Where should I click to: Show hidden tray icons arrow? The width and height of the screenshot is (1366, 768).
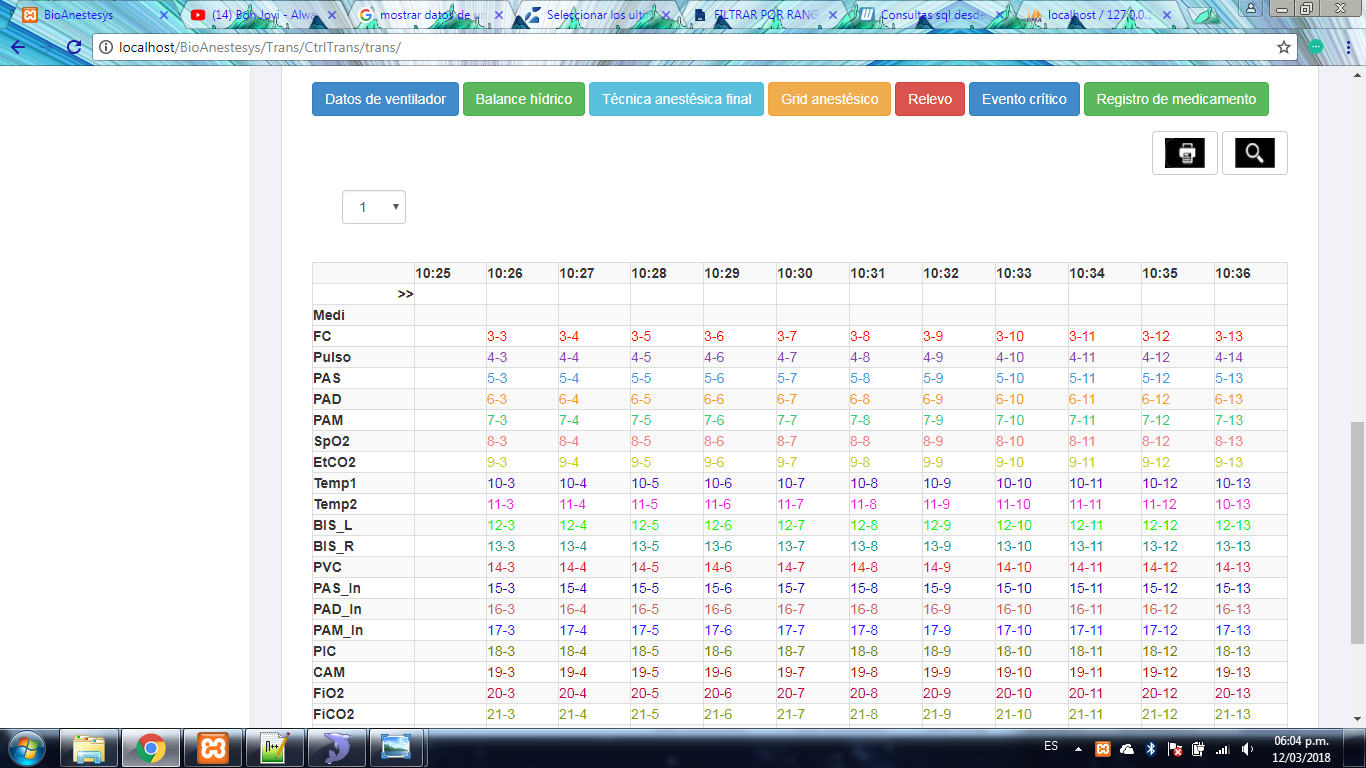(1078, 748)
